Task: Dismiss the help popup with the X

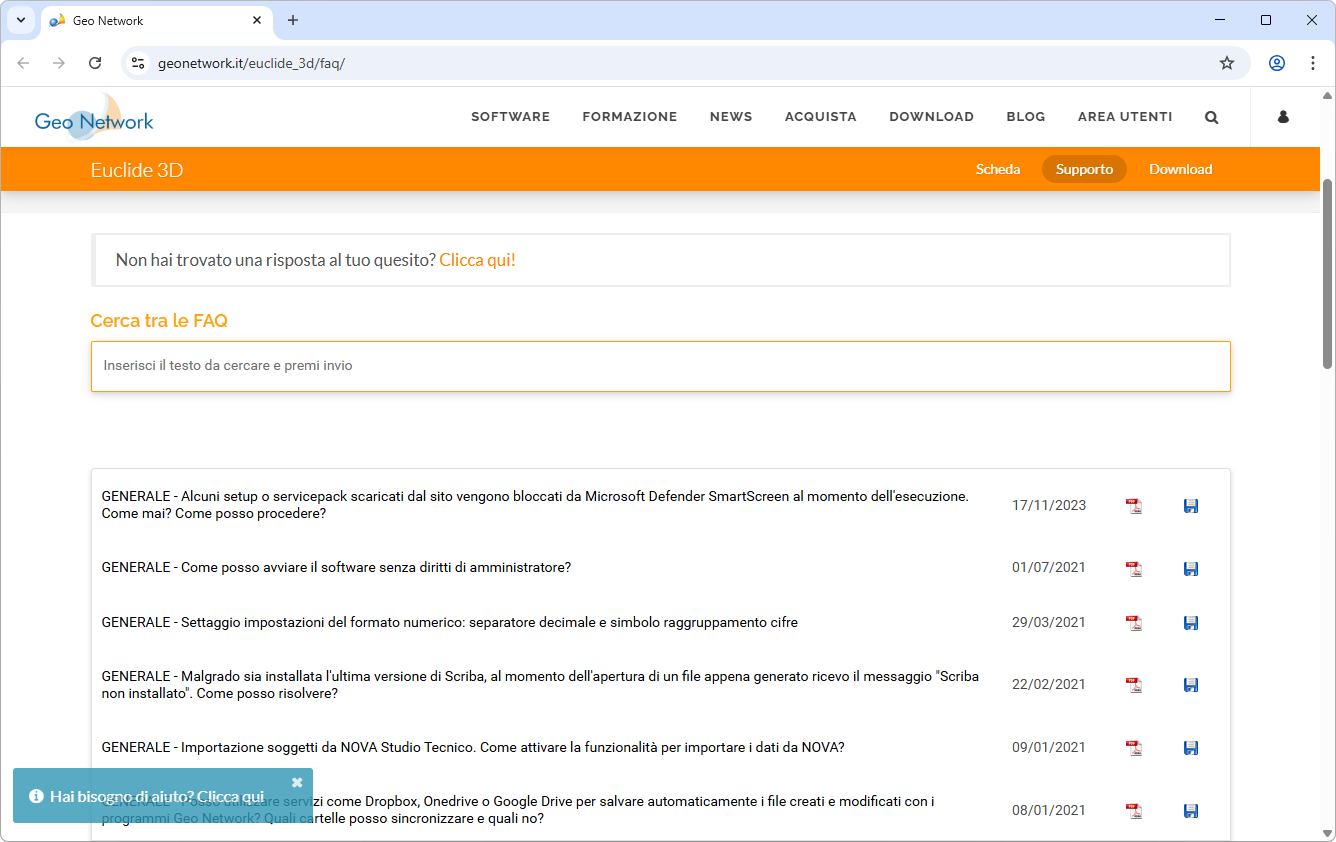Action: click(297, 782)
